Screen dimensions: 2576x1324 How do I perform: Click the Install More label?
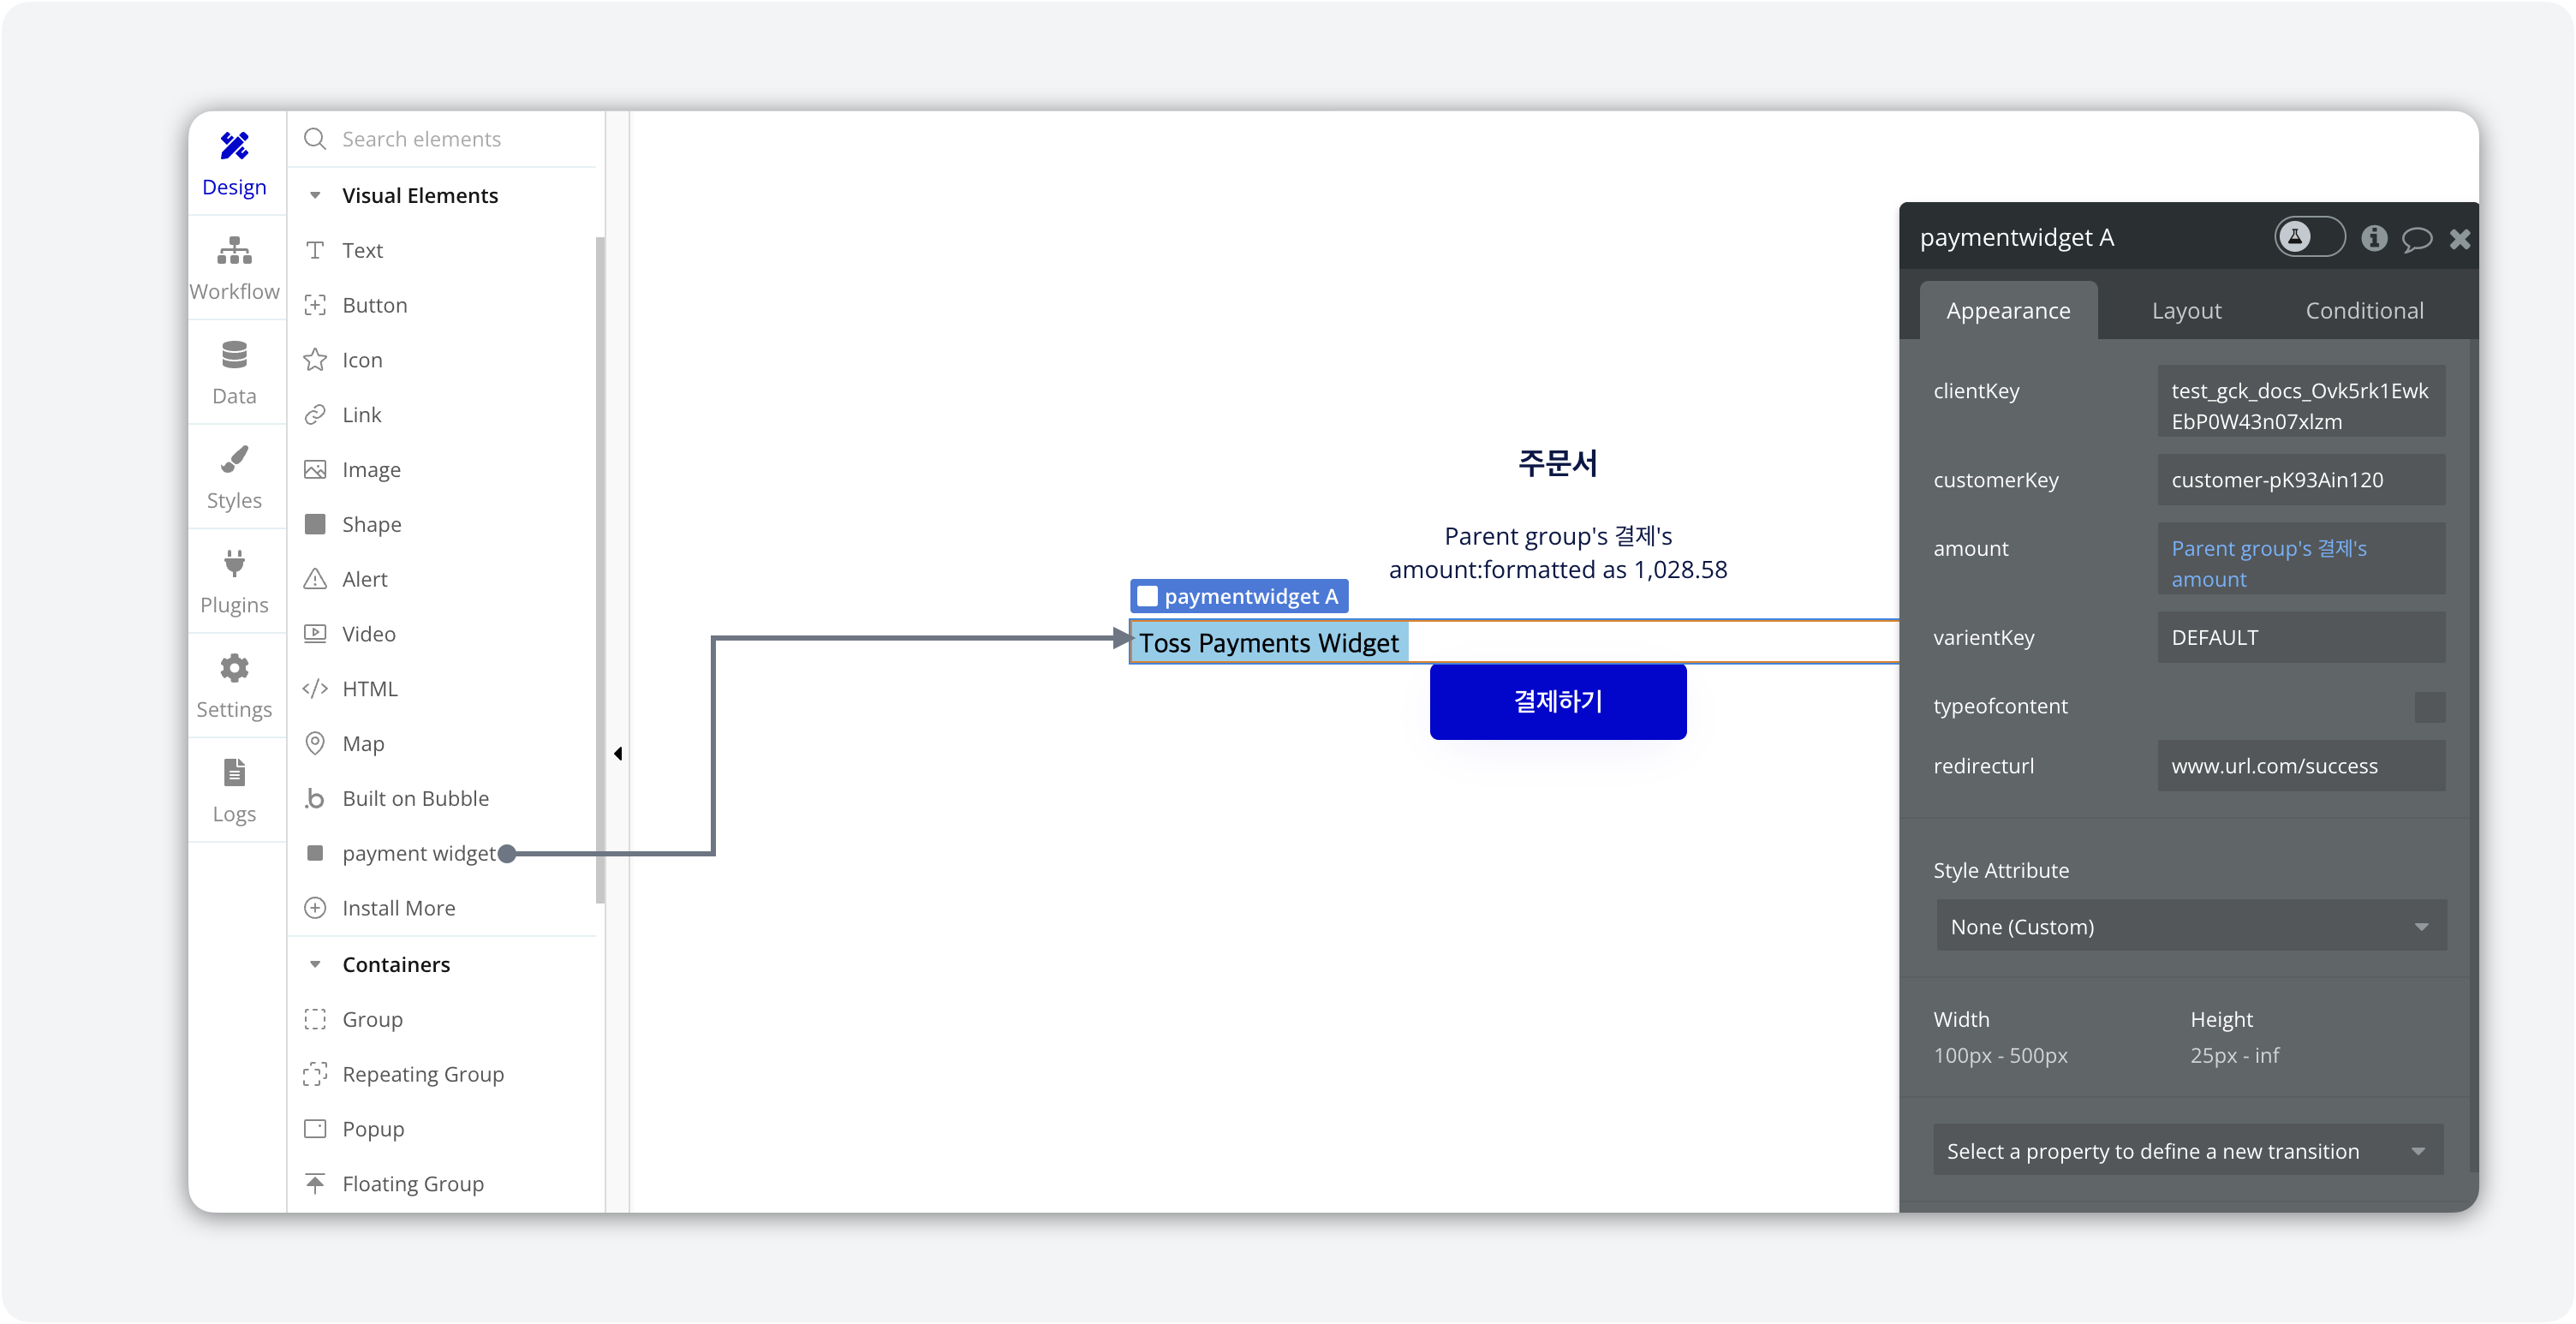(x=398, y=908)
